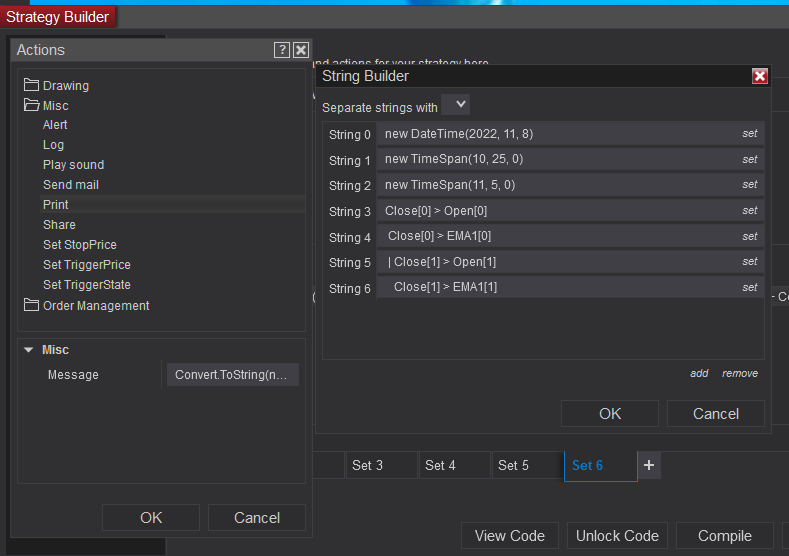Switch to the Set 3 tab
Screen dimensions: 789x556
coord(367,465)
